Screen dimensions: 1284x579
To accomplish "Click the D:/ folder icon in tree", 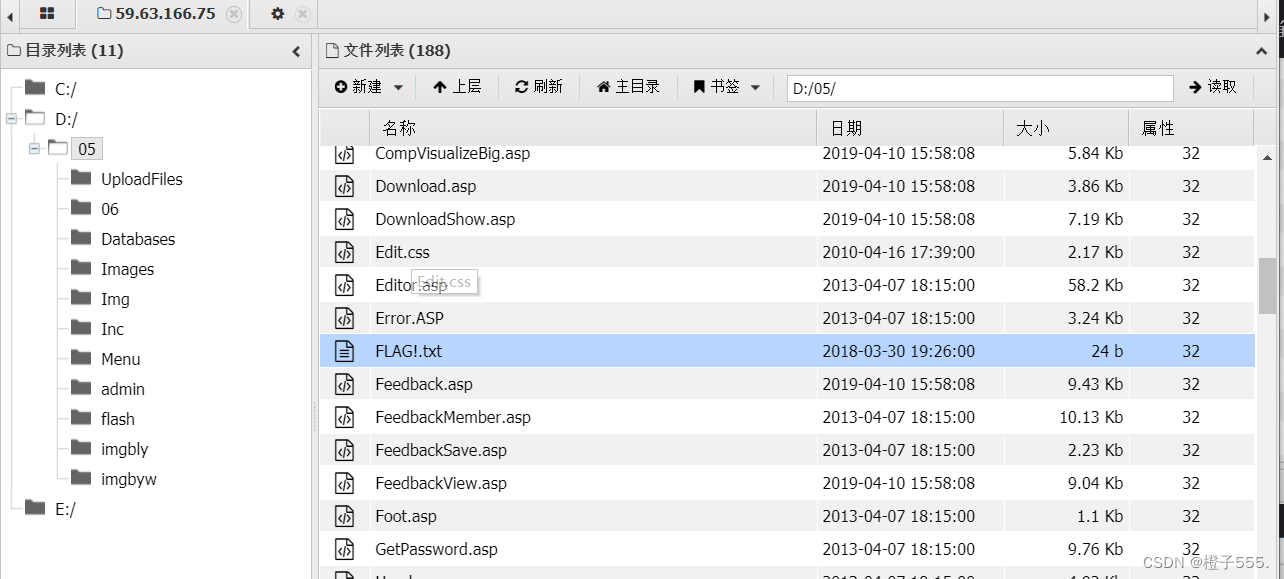I will click(x=35, y=118).
